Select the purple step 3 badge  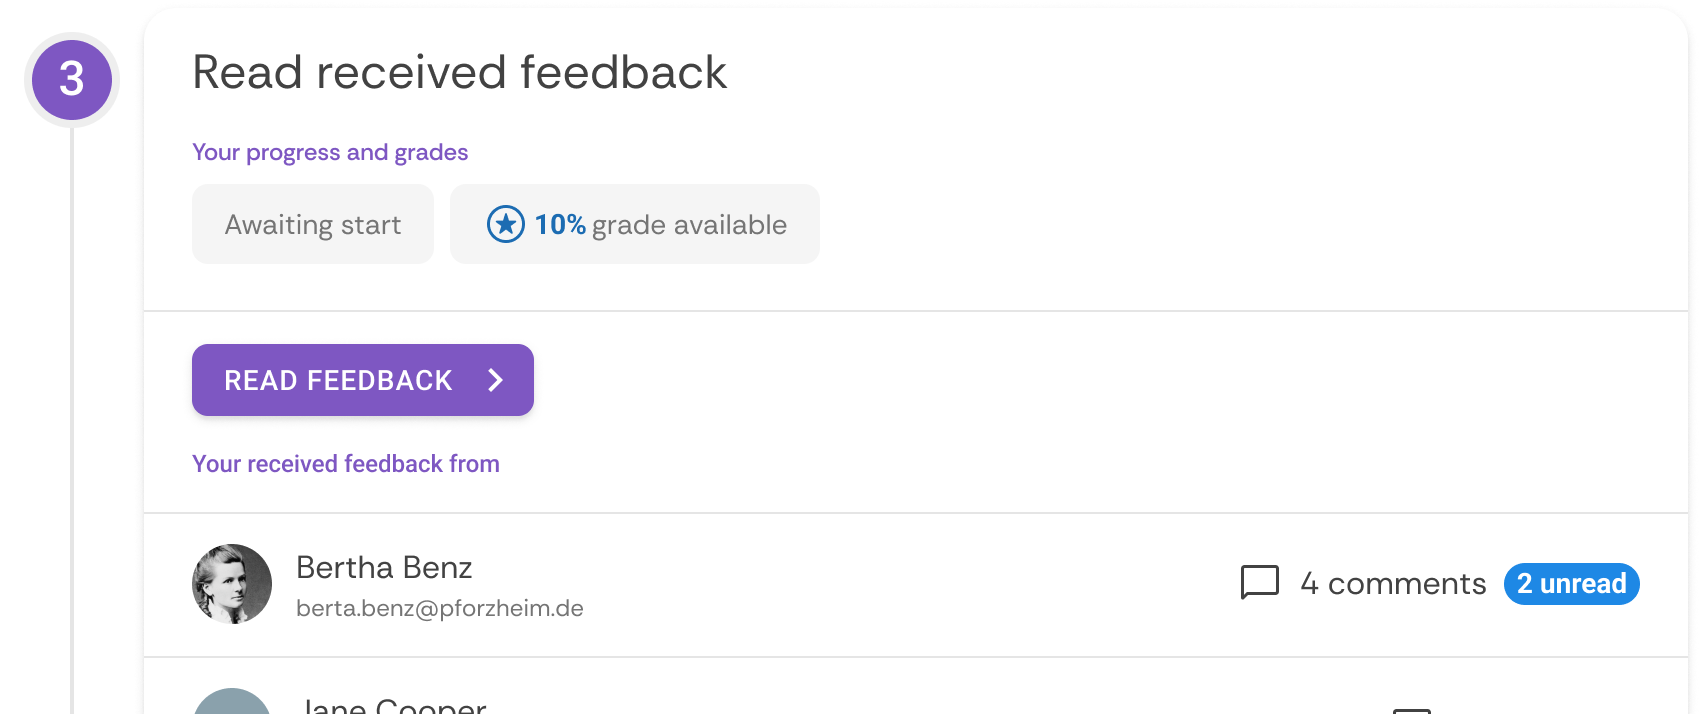coord(72,78)
